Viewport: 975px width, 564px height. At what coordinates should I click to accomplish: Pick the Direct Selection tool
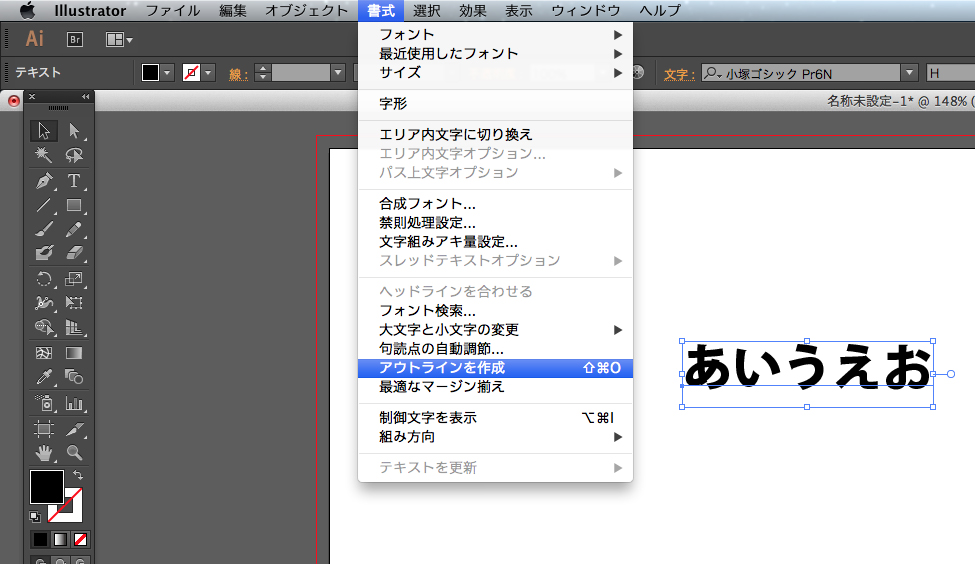tap(74, 131)
